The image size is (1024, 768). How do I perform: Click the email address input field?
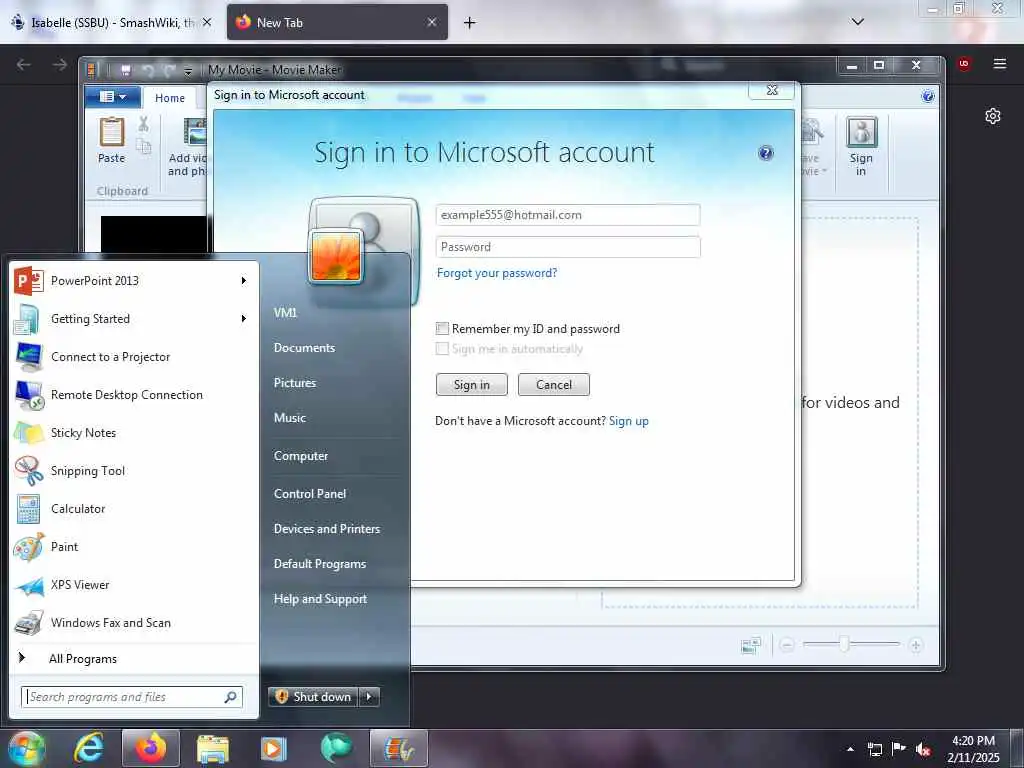click(x=568, y=215)
